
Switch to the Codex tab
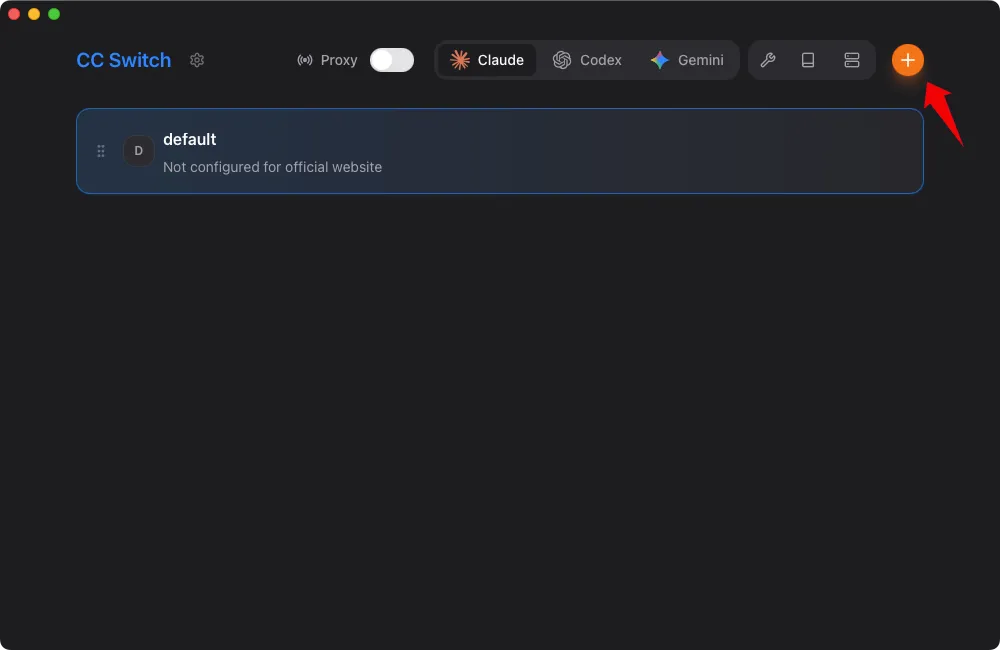[x=588, y=60]
